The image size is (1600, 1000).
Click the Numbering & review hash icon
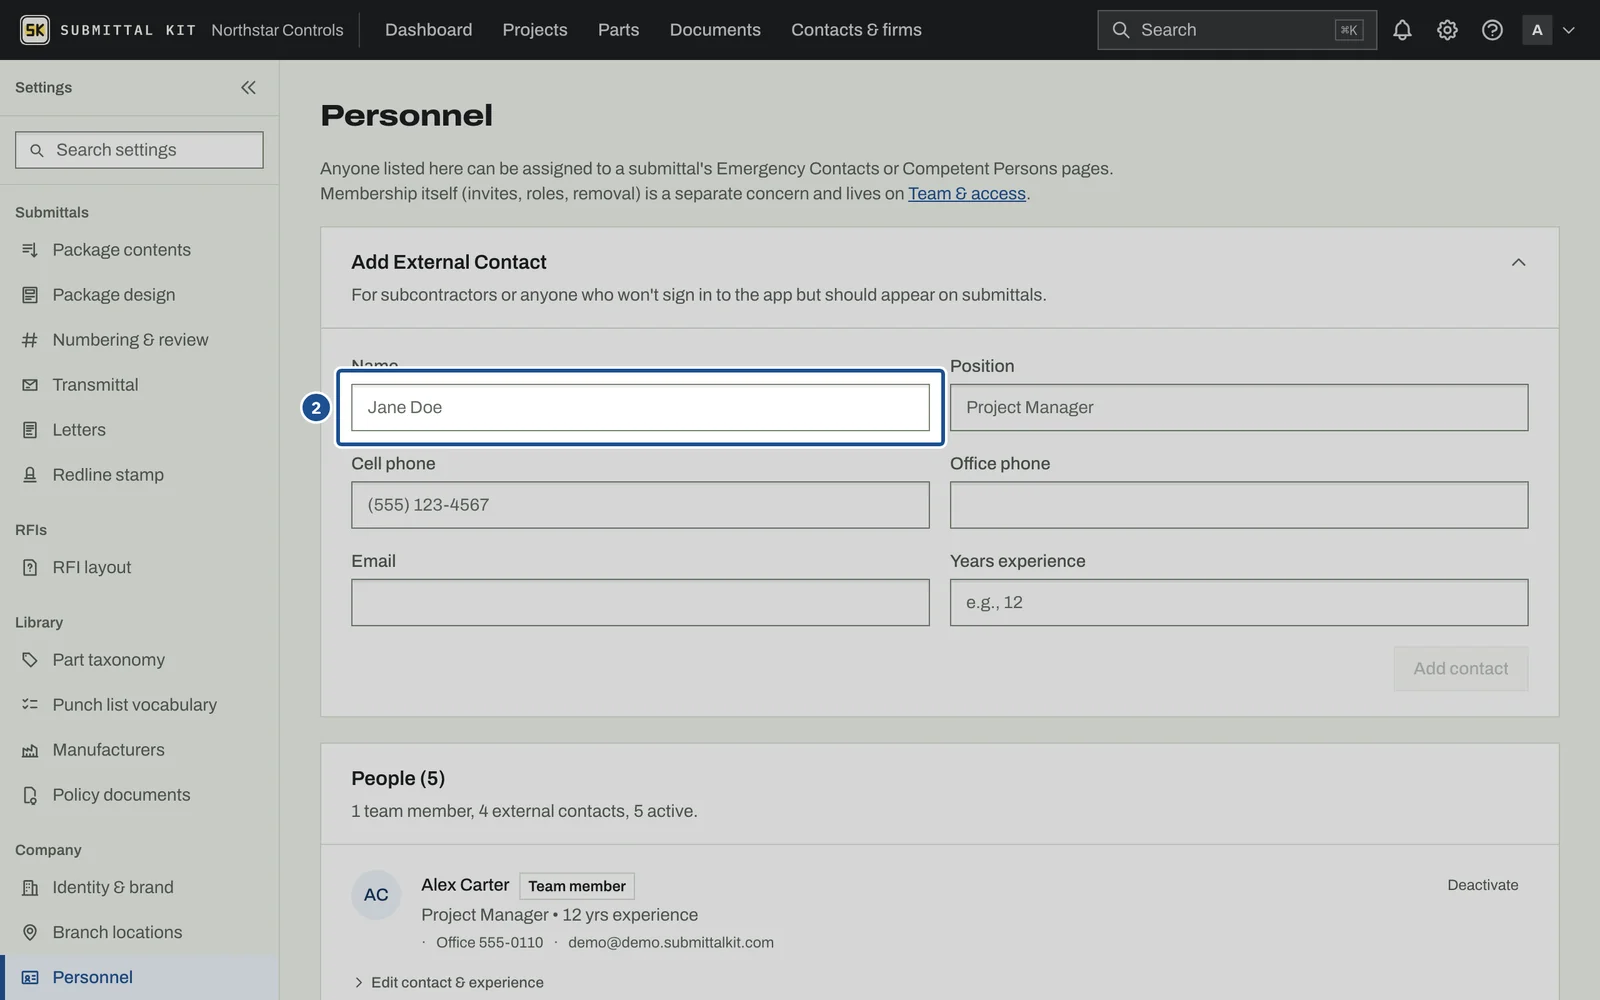pyautogui.click(x=30, y=340)
